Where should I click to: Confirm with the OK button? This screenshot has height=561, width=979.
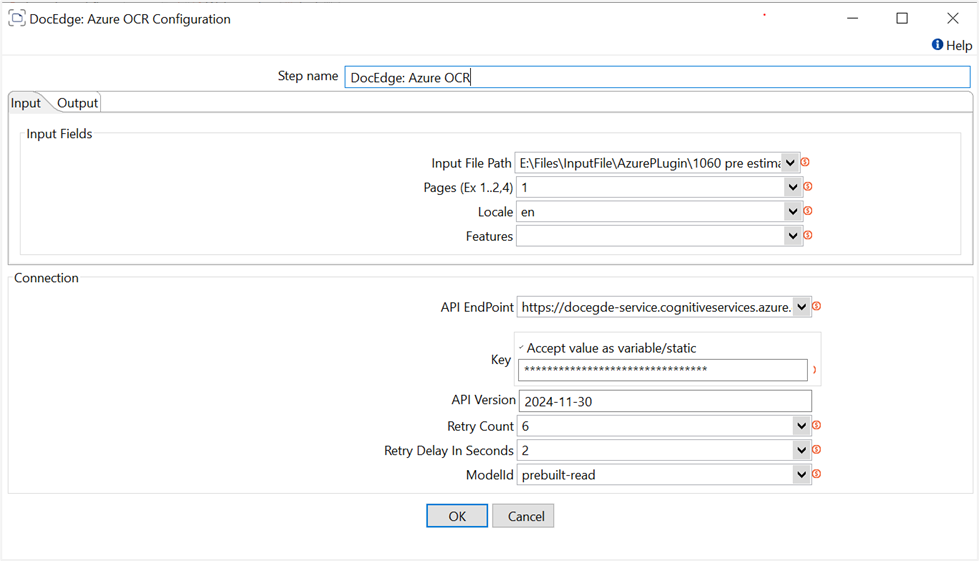click(457, 516)
